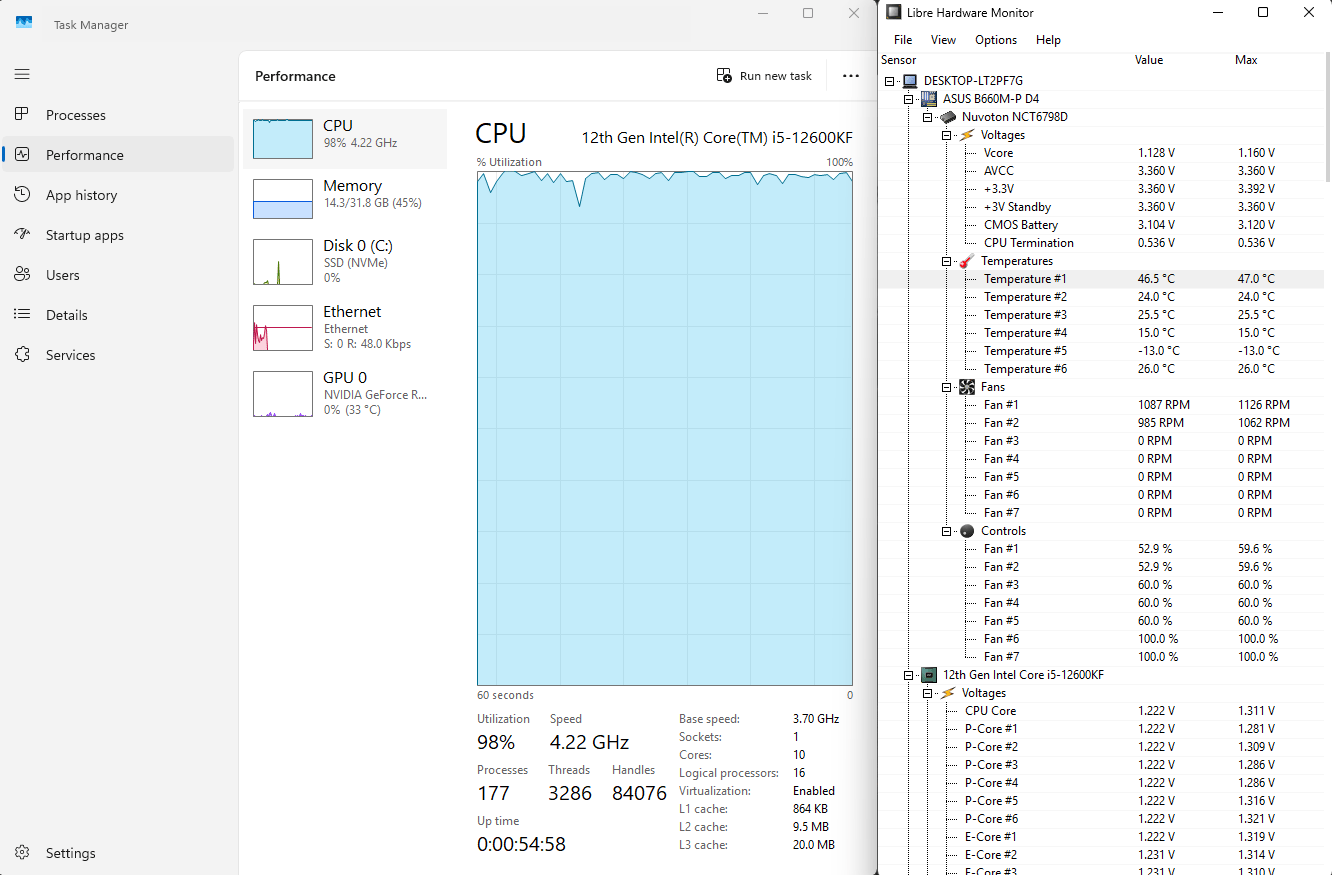Screen dimensions: 1332x875
Task: Select the Temperature #5 row showing -13.0 °C
Action: point(1100,351)
